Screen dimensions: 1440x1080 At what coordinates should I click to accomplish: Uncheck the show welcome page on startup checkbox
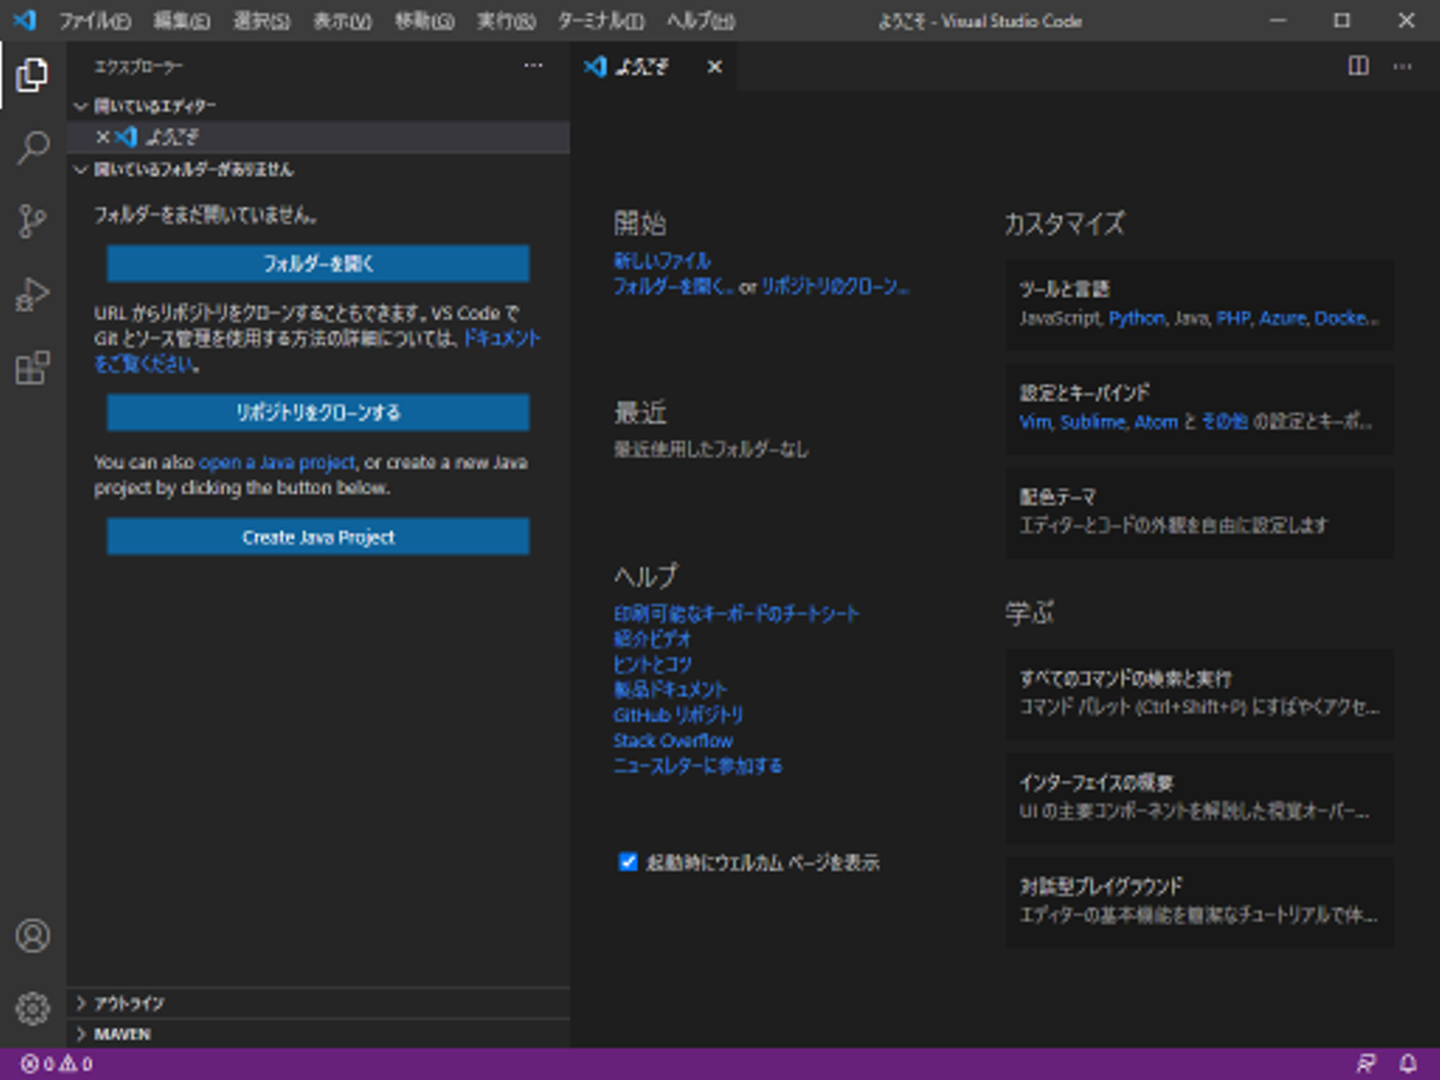coord(628,862)
